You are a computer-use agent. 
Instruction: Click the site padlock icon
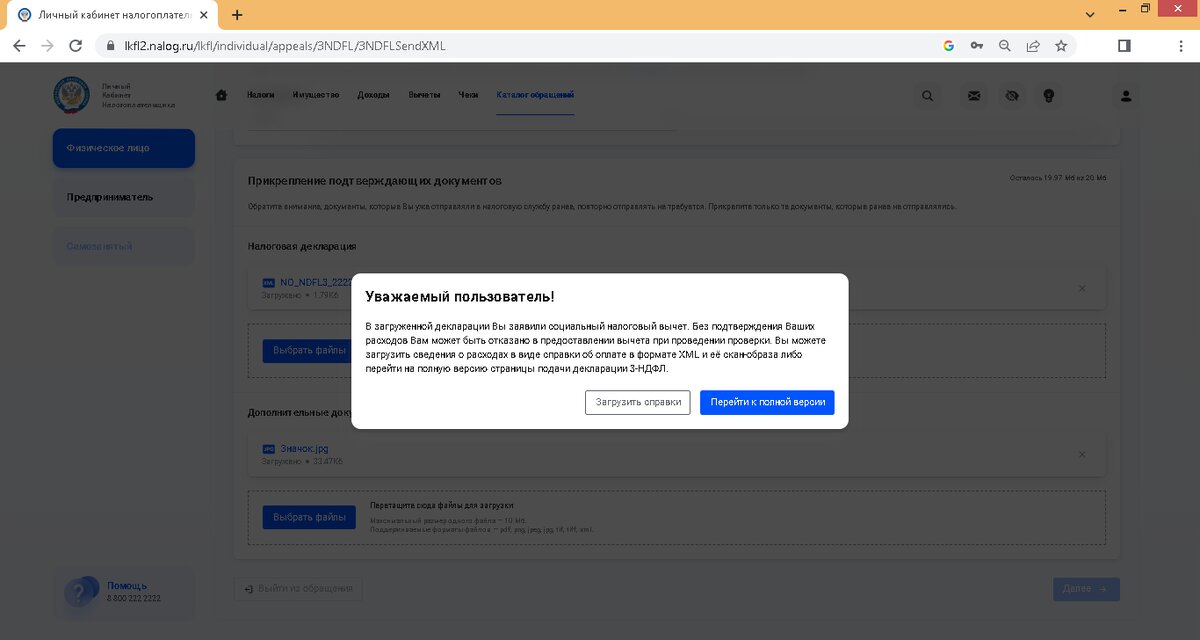point(110,46)
